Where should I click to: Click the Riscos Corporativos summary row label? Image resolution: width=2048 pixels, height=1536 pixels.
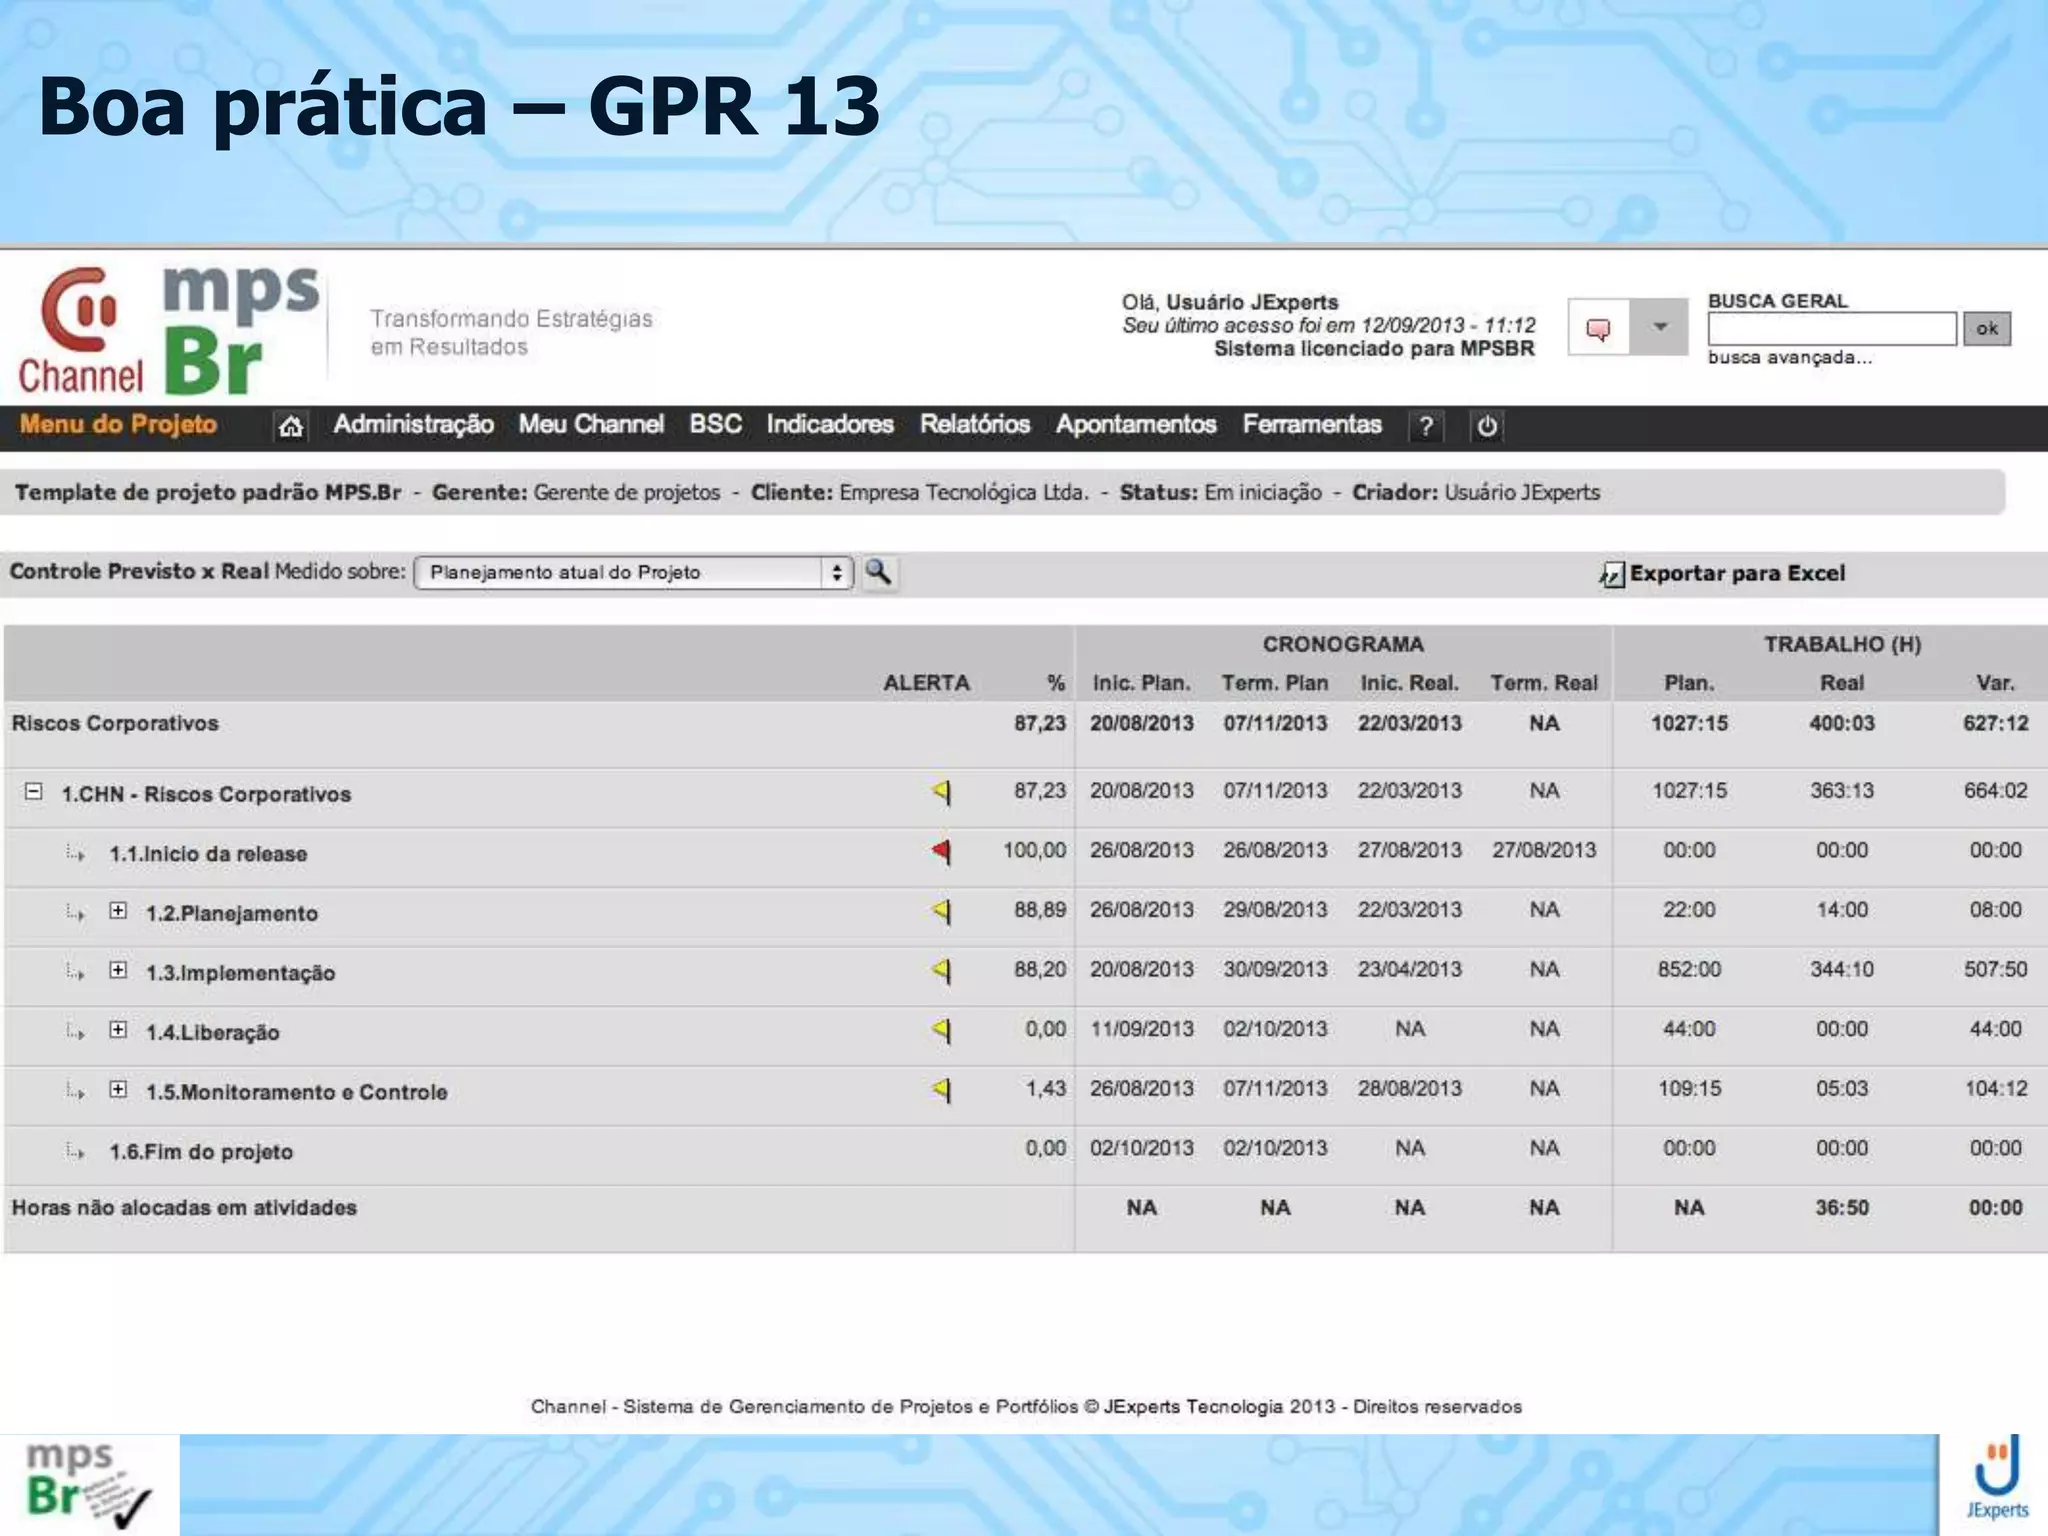pos(115,723)
